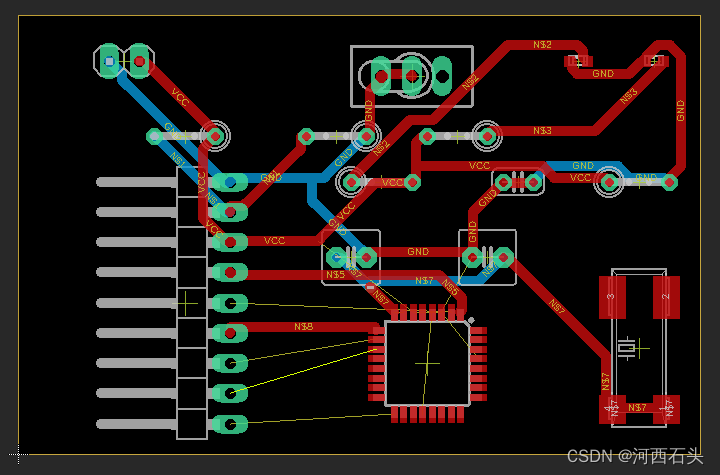Viewport: 720px width, 475px height.
Task: Select pad 3 of the crystal footprint
Action: [x=611, y=297]
